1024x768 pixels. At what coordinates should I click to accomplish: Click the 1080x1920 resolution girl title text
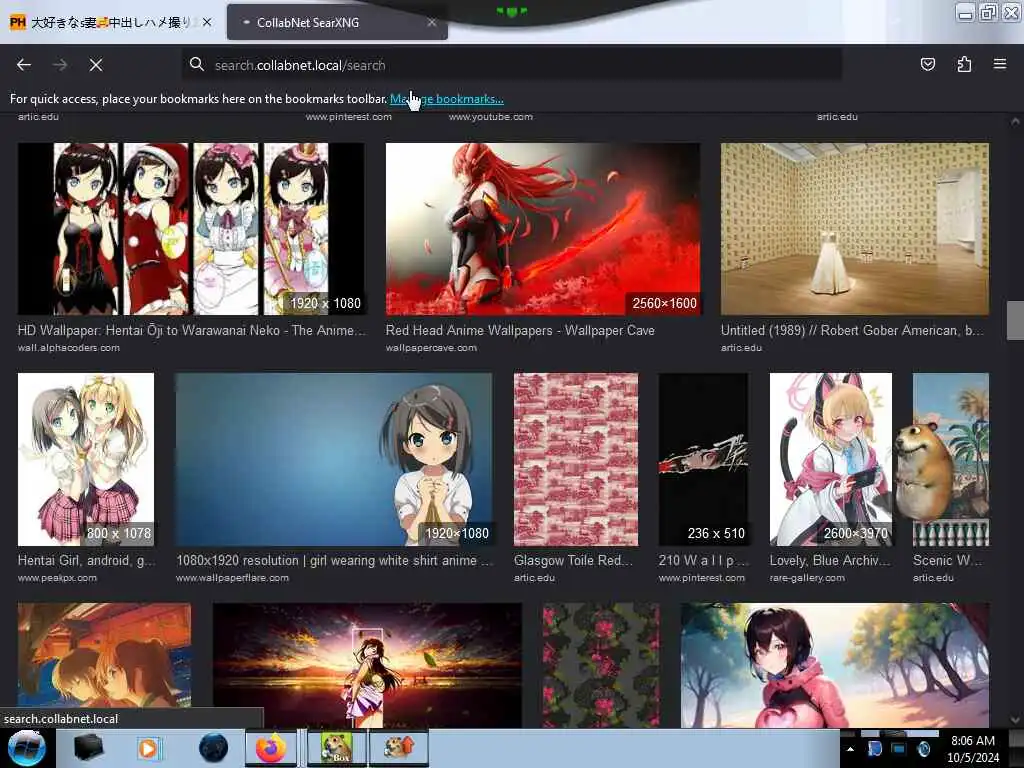334,560
